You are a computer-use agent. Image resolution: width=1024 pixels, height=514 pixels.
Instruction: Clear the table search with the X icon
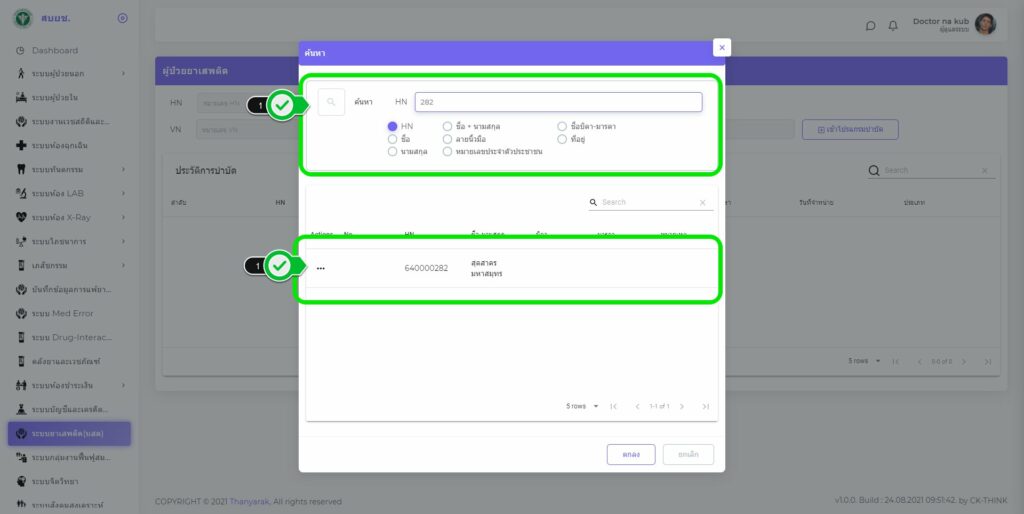click(x=702, y=202)
